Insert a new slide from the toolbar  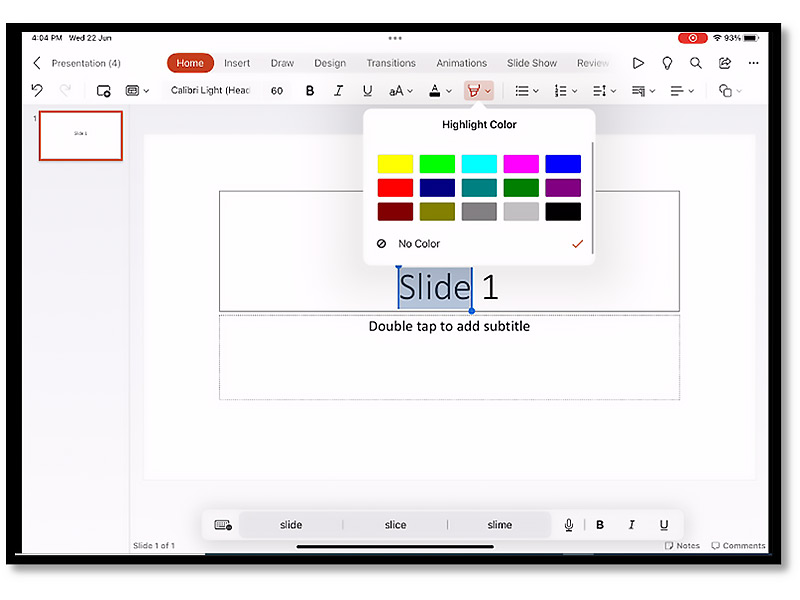tap(104, 91)
